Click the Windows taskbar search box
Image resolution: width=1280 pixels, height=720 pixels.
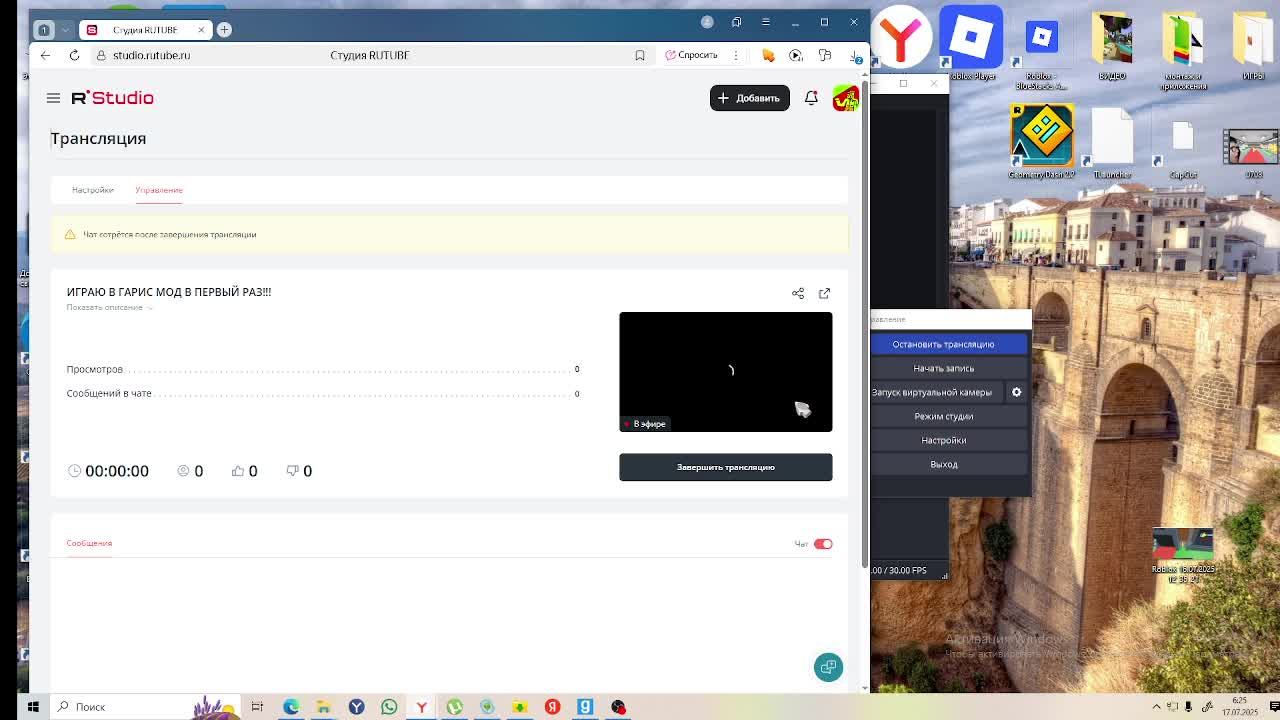[x=145, y=707]
